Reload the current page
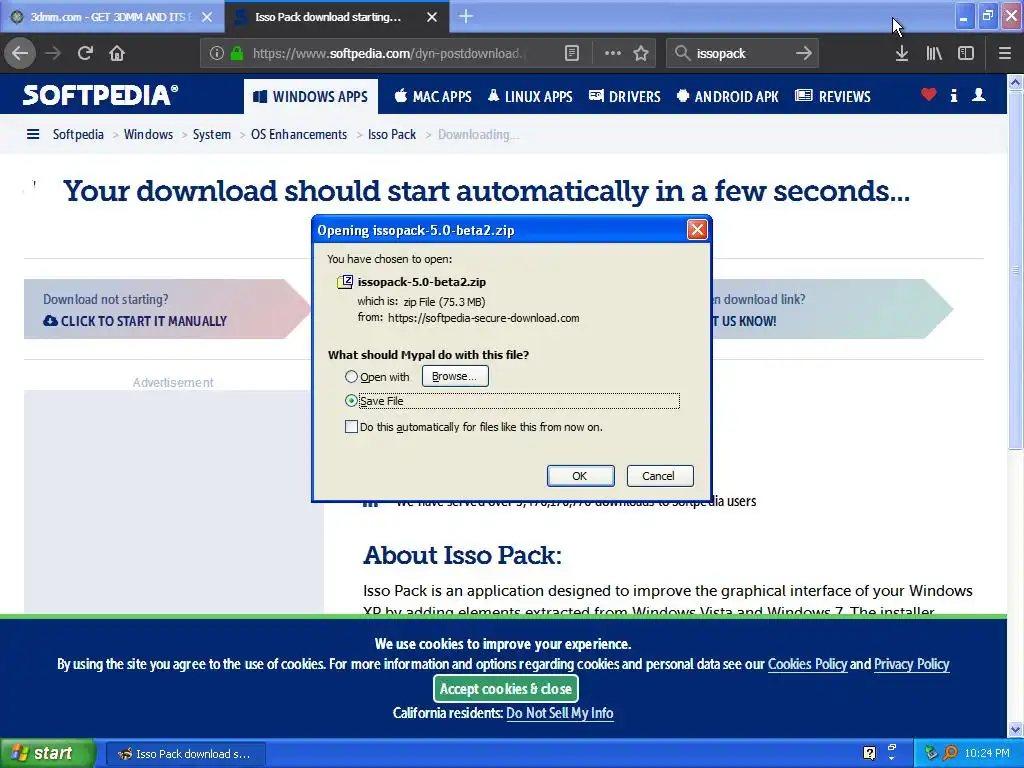The width and height of the screenshot is (1024, 768). coord(85,53)
